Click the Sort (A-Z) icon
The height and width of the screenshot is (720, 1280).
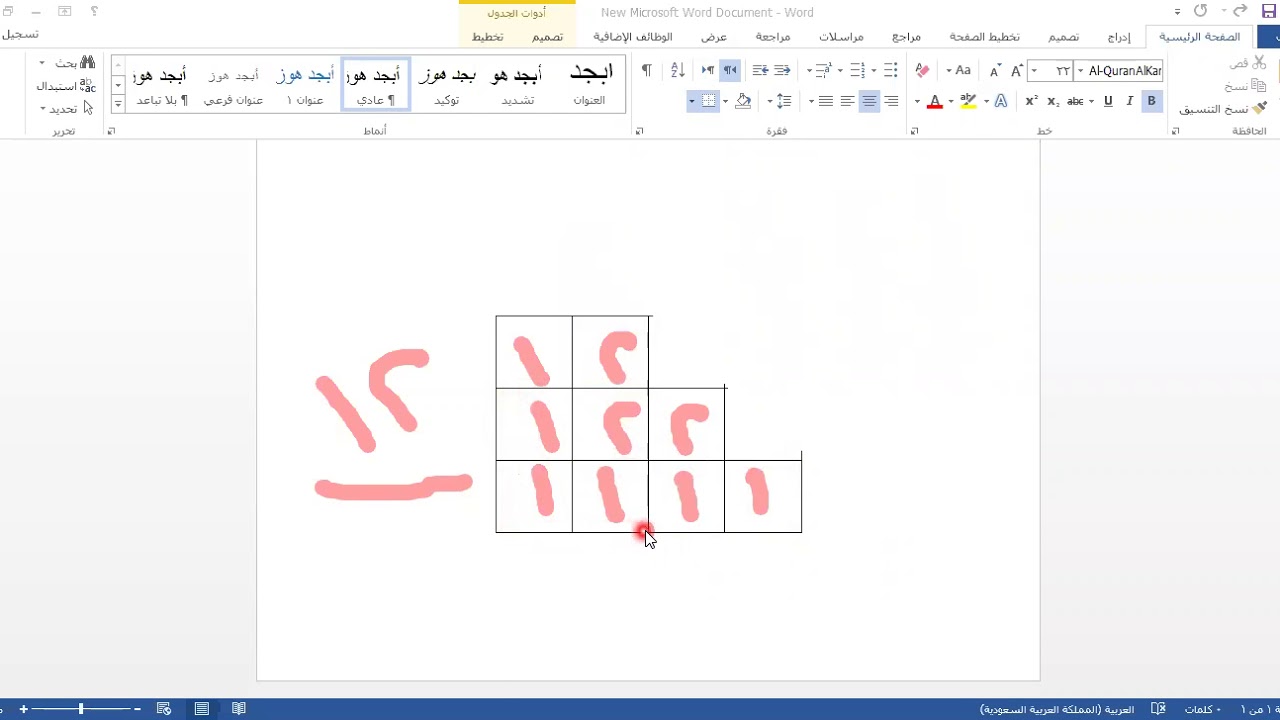coord(678,71)
